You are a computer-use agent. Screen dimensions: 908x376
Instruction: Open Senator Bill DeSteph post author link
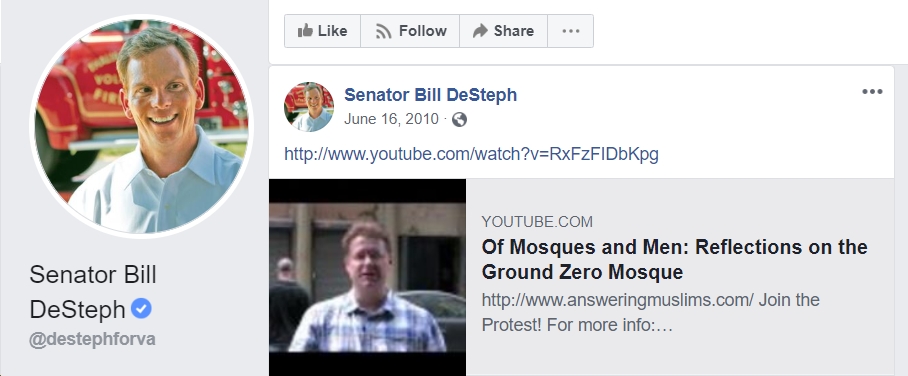point(430,94)
